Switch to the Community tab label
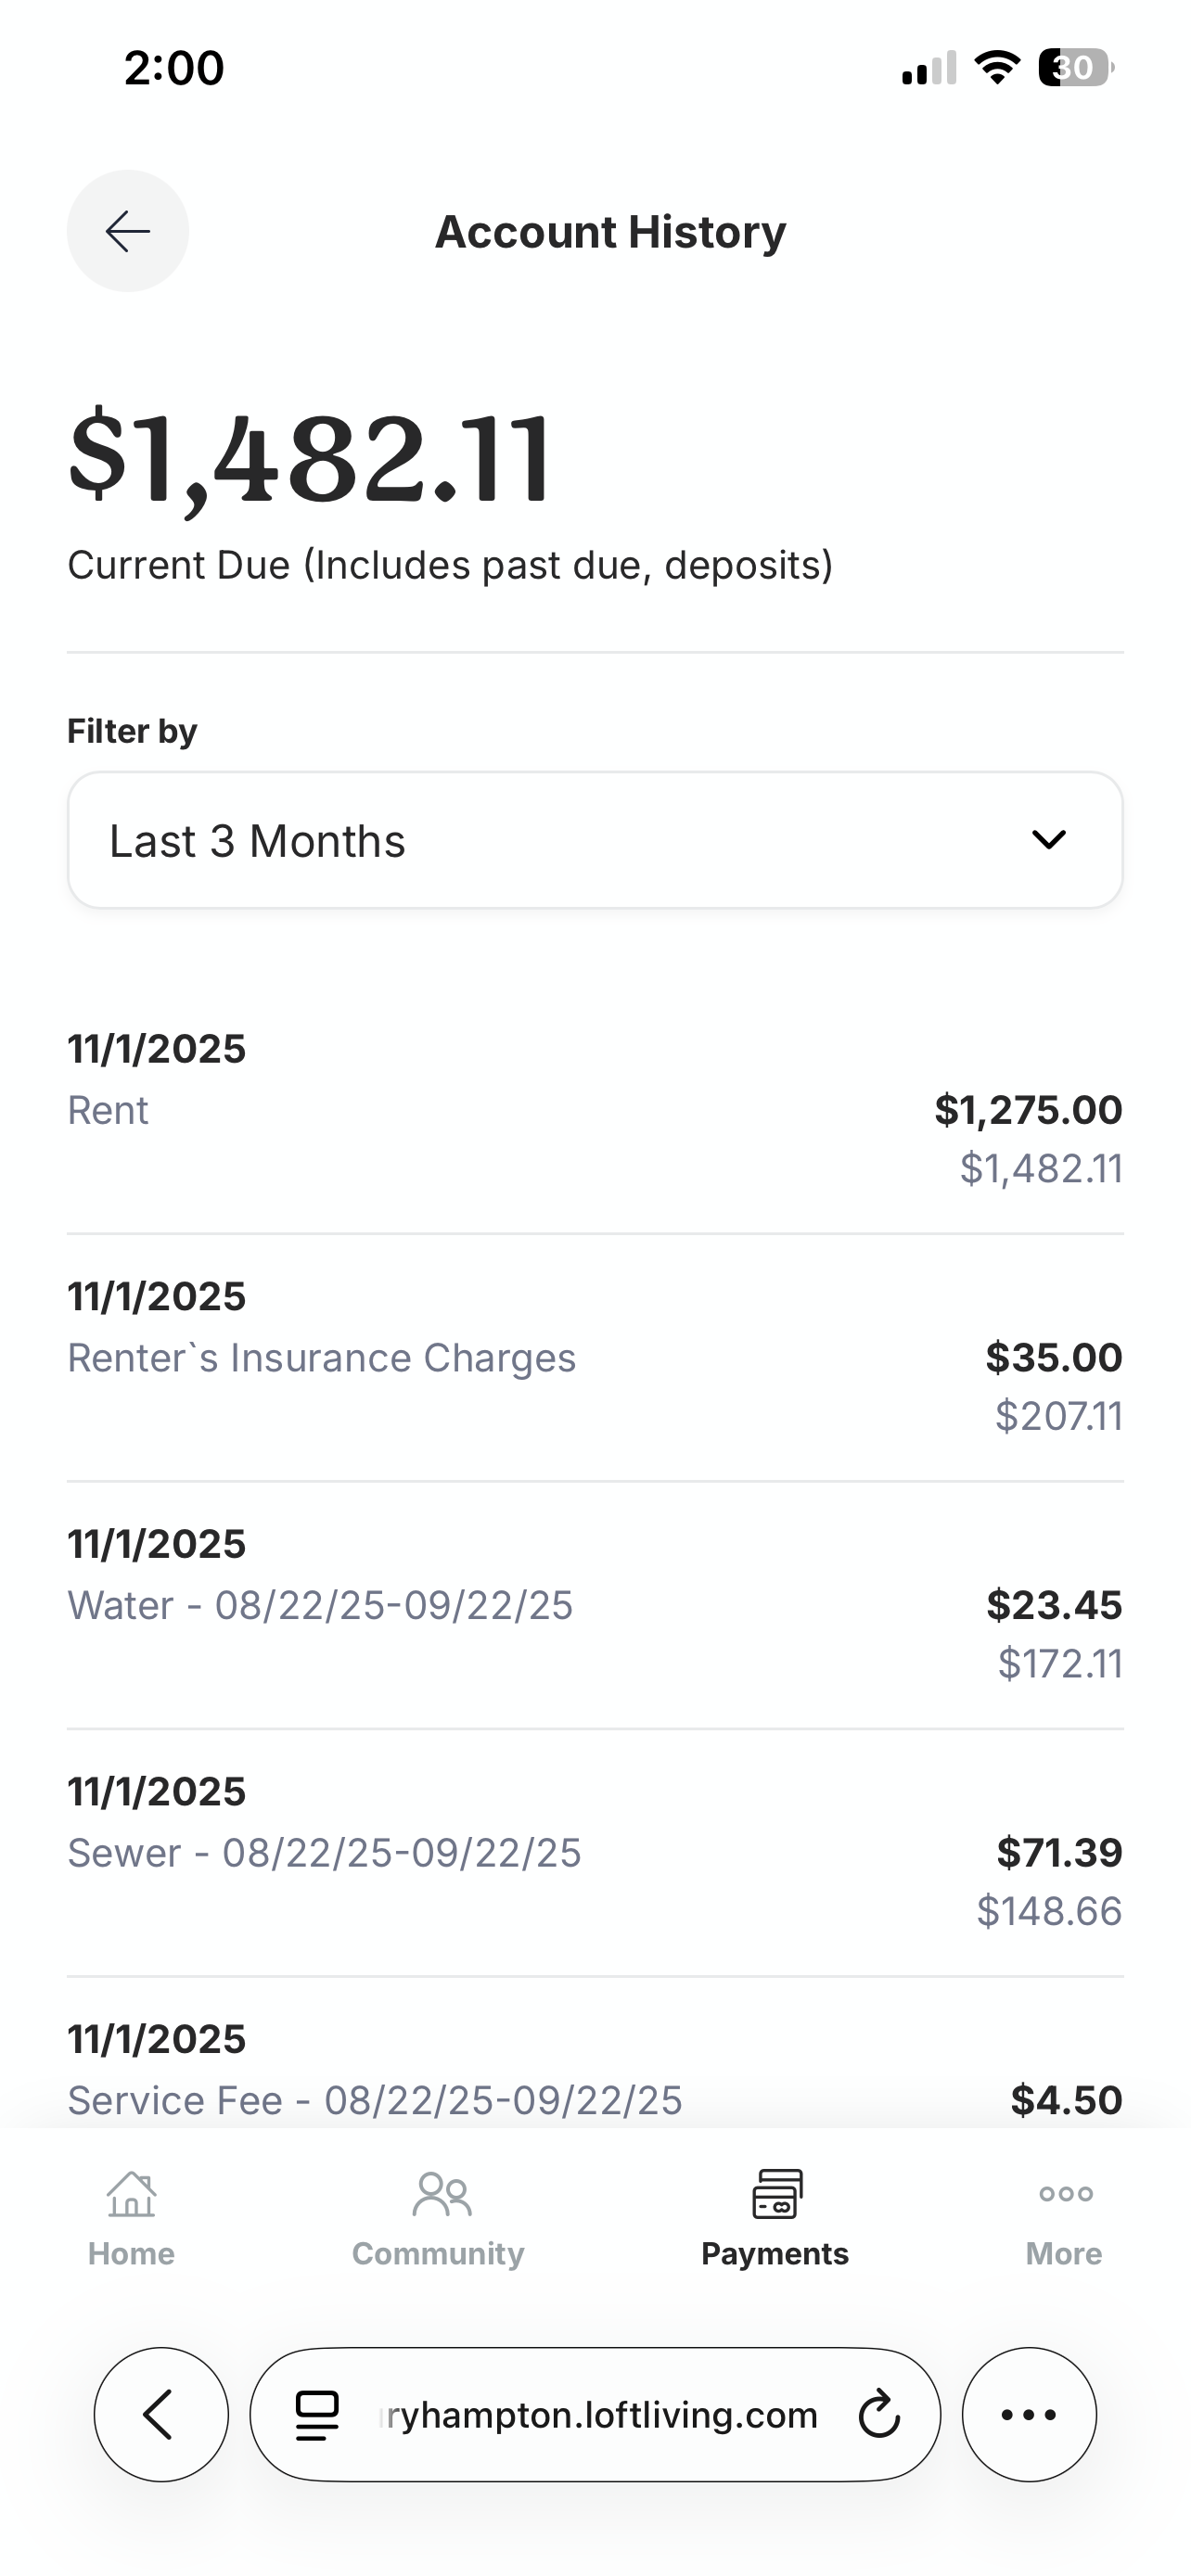 tap(438, 2254)
